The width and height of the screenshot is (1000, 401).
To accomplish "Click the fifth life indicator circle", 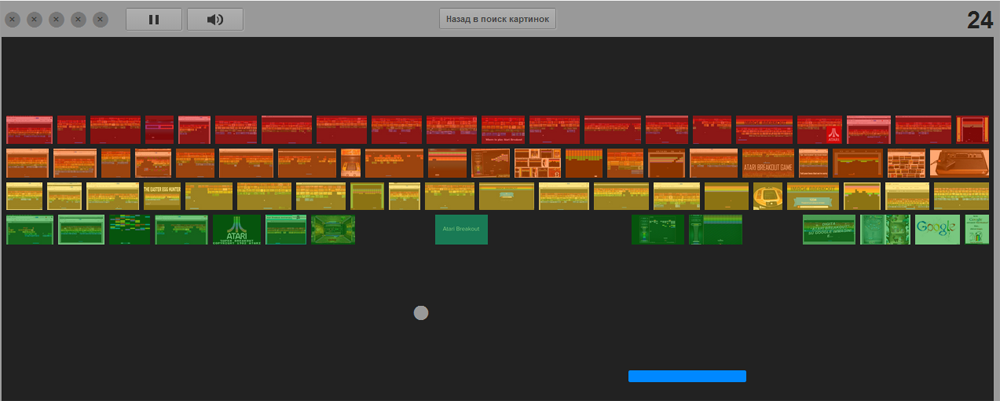I will coord(101,19).
